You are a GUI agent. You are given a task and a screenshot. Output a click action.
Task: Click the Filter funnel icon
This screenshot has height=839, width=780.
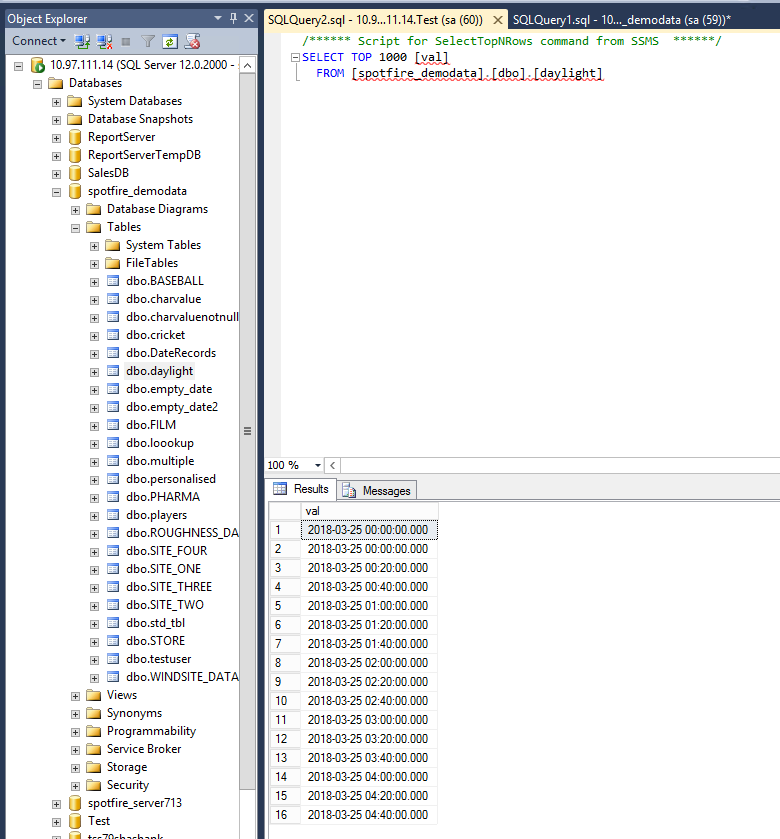click(x=148, y=41)
